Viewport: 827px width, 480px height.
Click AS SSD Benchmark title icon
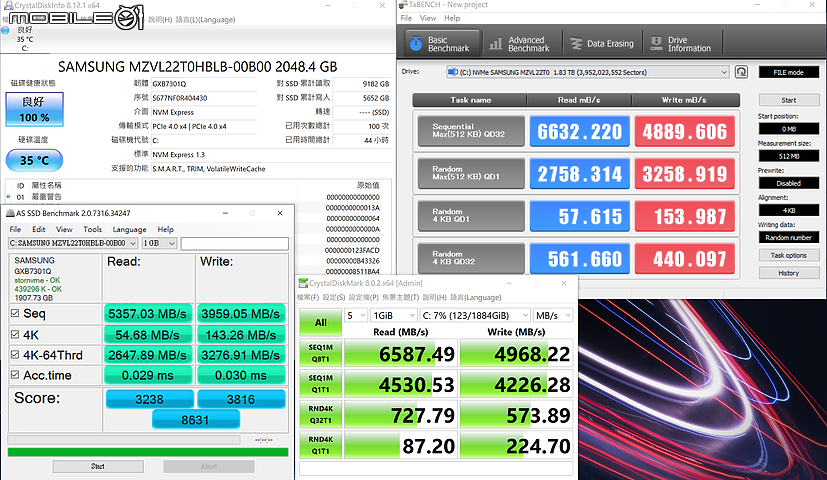tap(10, 213)
